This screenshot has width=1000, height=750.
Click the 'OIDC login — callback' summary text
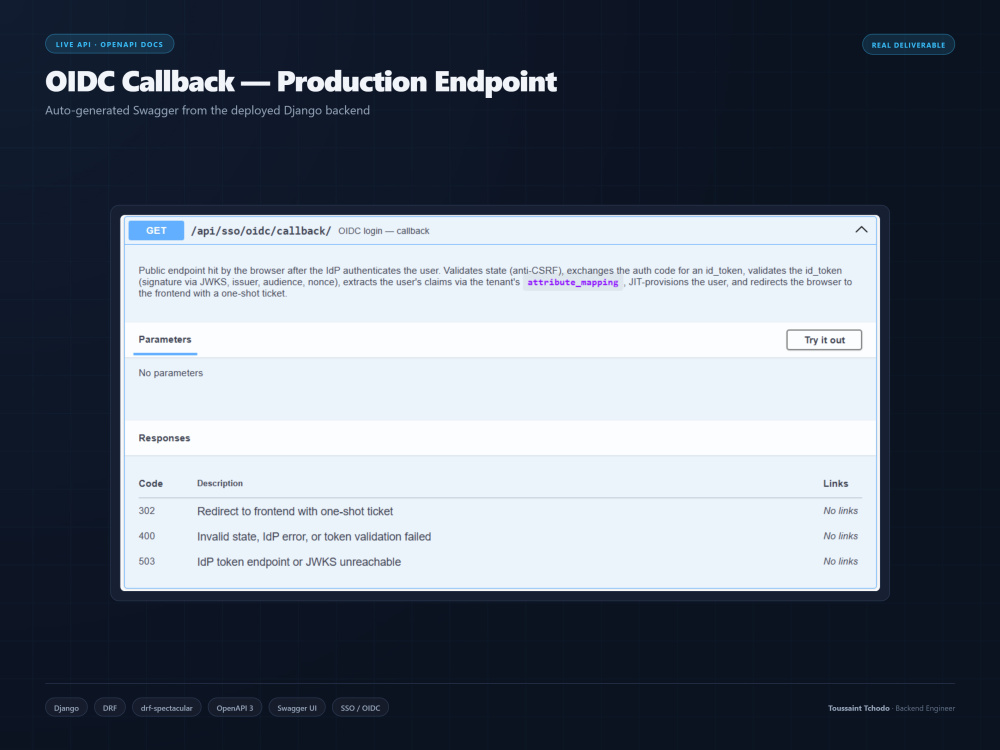point(383,231)
